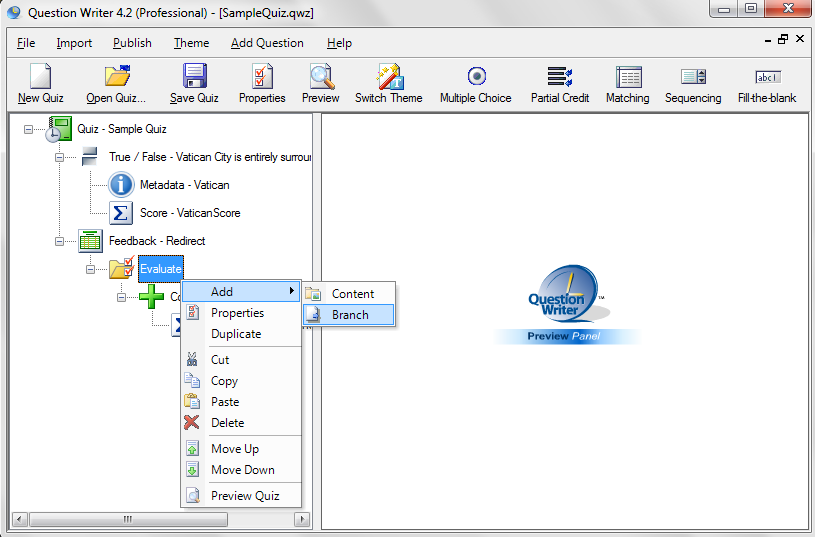Click the Metadata info icon
Screen dimensions: 815x537
click(121, 185)
